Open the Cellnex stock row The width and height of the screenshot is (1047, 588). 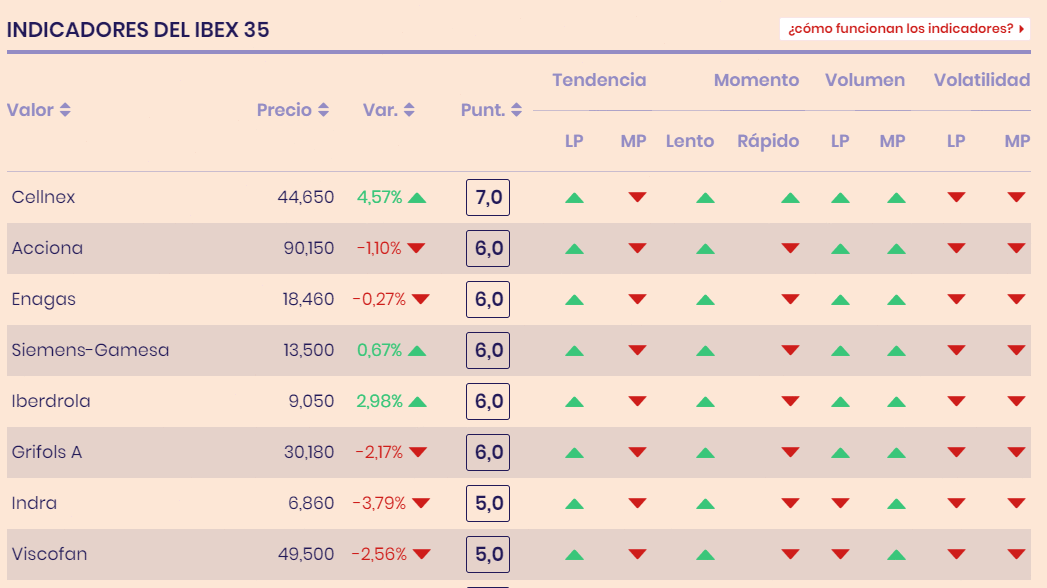(44, 197)
